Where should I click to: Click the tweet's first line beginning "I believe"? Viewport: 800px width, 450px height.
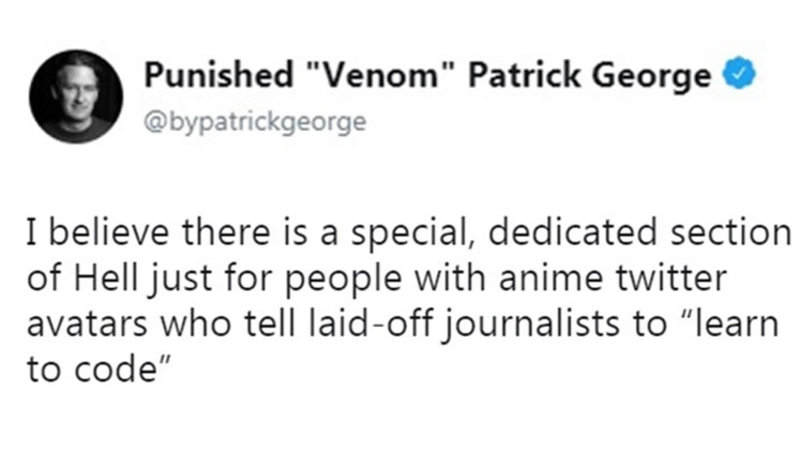(409, 233)
